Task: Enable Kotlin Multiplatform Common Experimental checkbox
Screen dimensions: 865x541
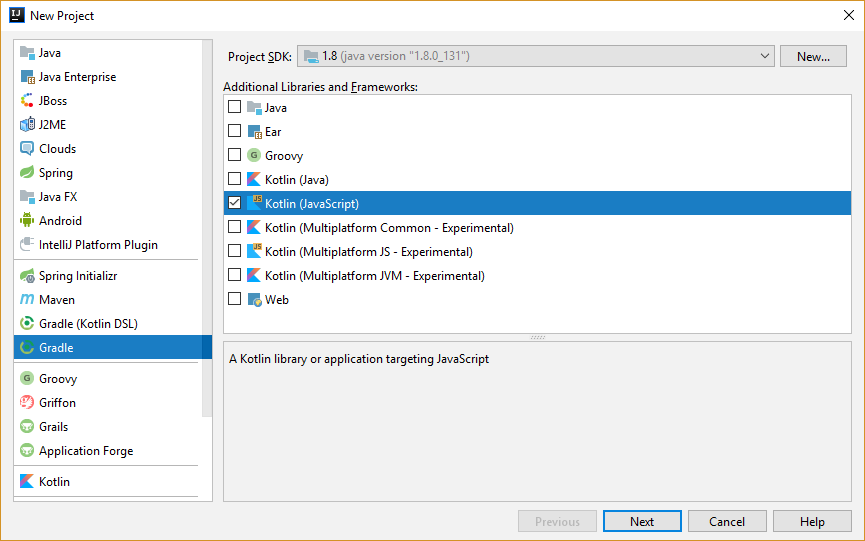Action: coord(234,227)
